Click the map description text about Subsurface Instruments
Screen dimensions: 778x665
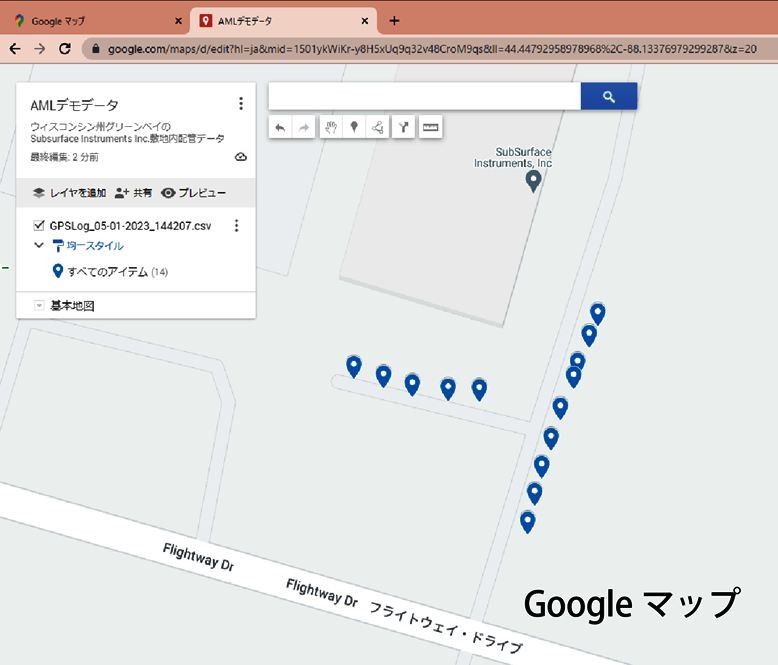click(127, 132)
